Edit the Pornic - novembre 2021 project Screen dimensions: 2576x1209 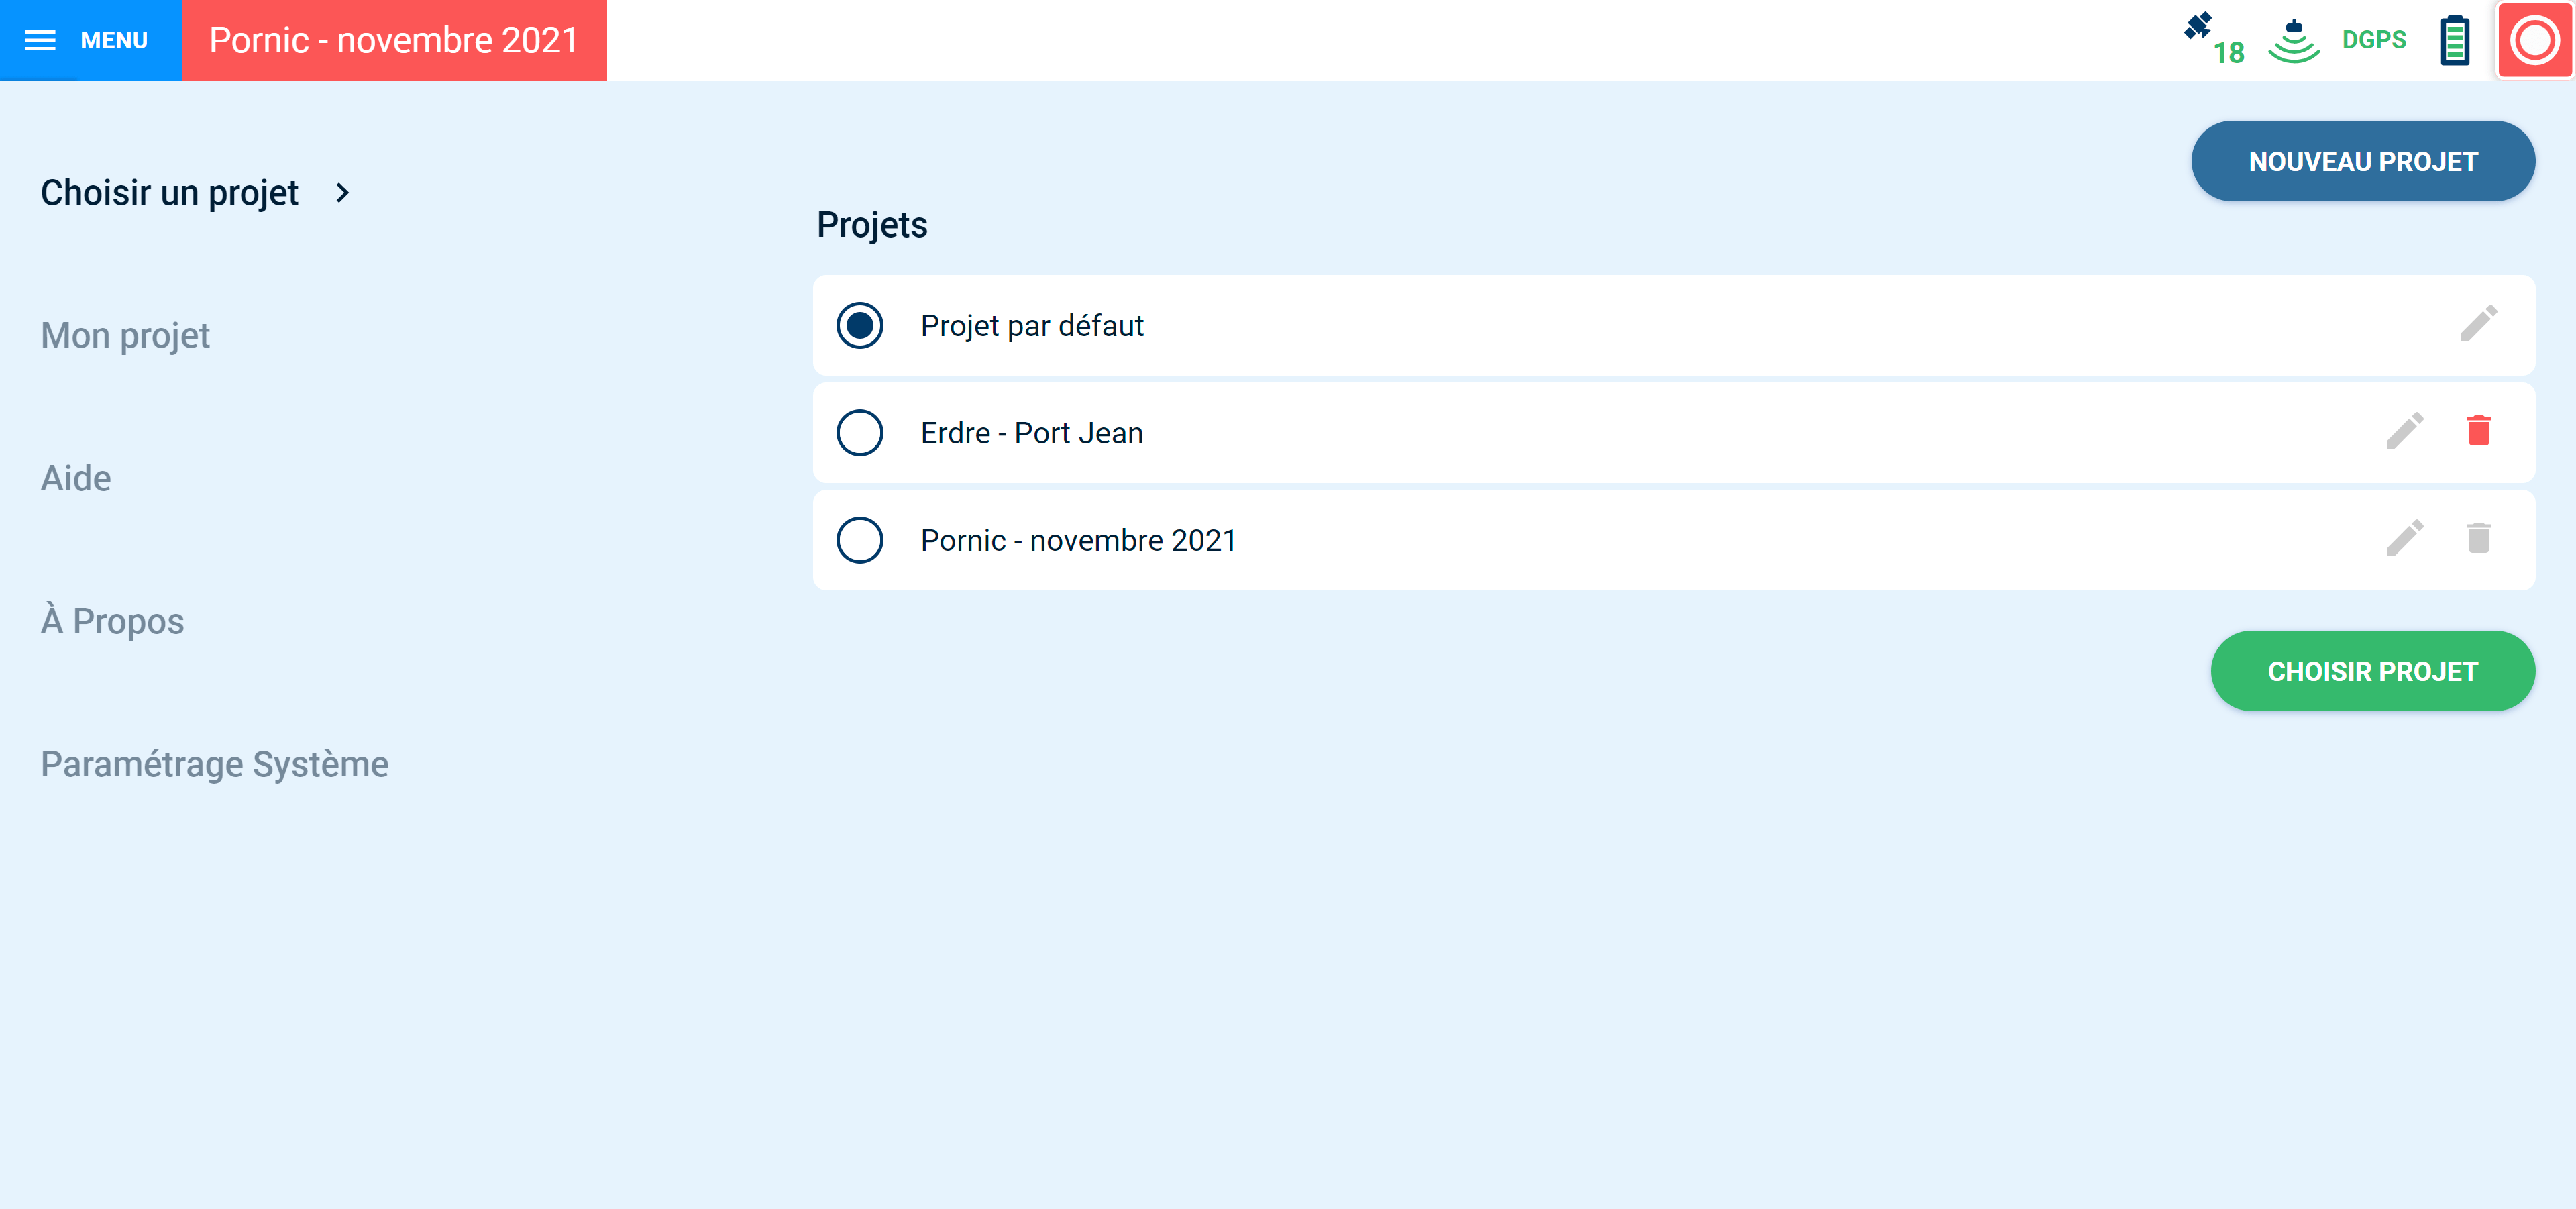[2404, 539]
